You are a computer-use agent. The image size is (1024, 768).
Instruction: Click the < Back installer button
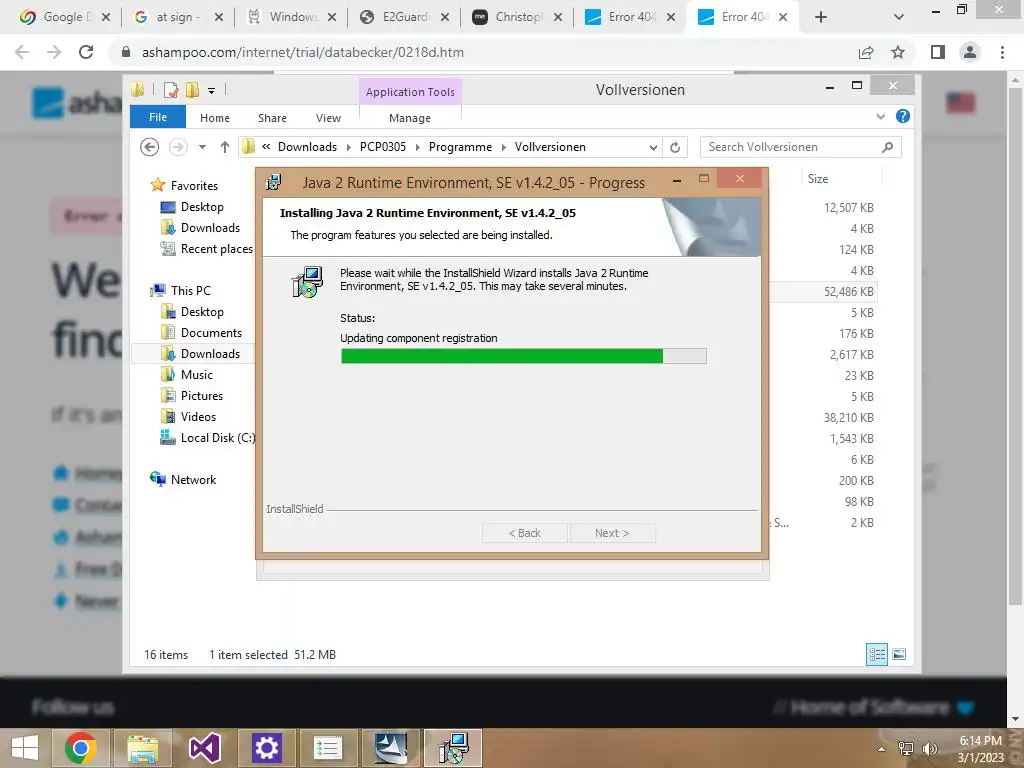coord(525,533)
